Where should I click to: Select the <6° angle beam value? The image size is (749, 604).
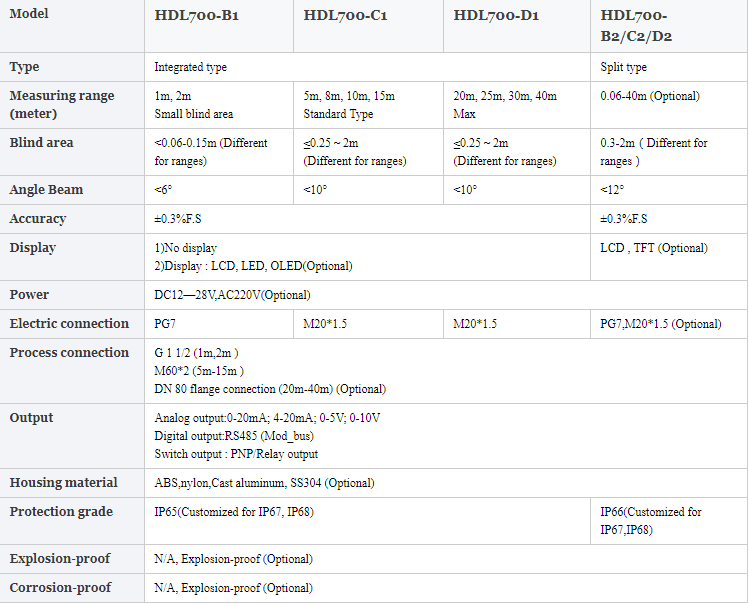tap(163, 190)
